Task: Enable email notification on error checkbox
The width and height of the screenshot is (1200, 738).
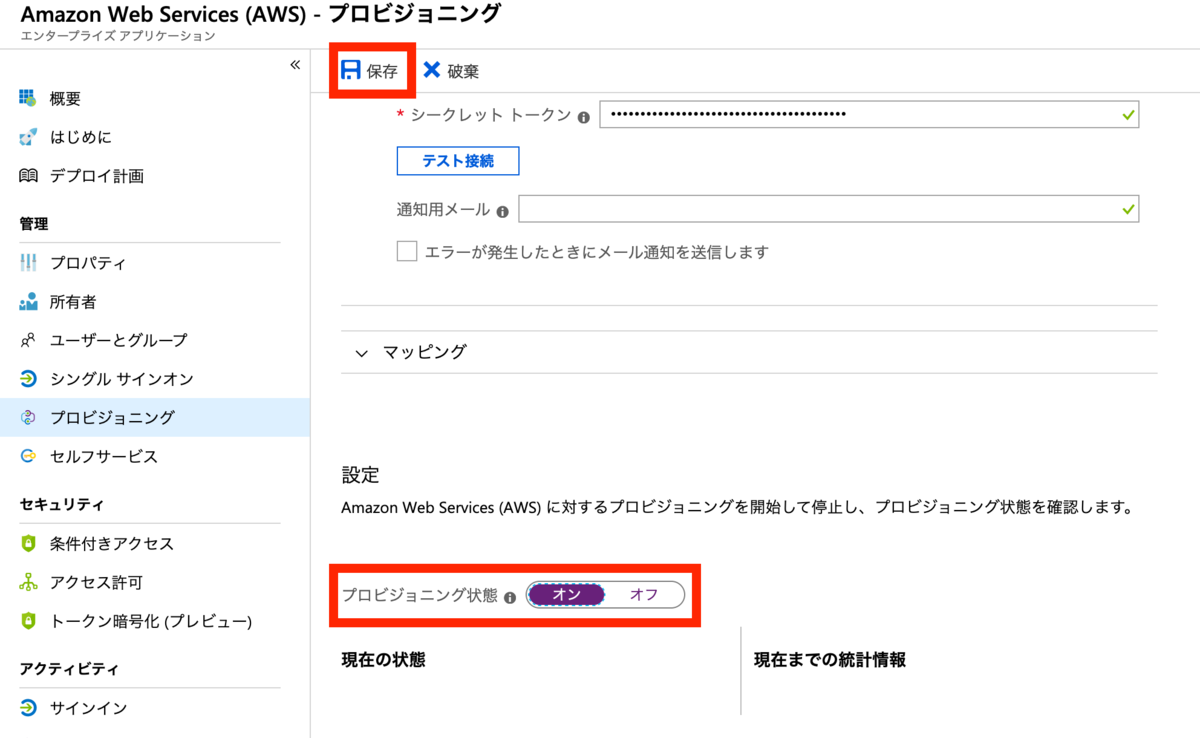Action: [407, 251]
